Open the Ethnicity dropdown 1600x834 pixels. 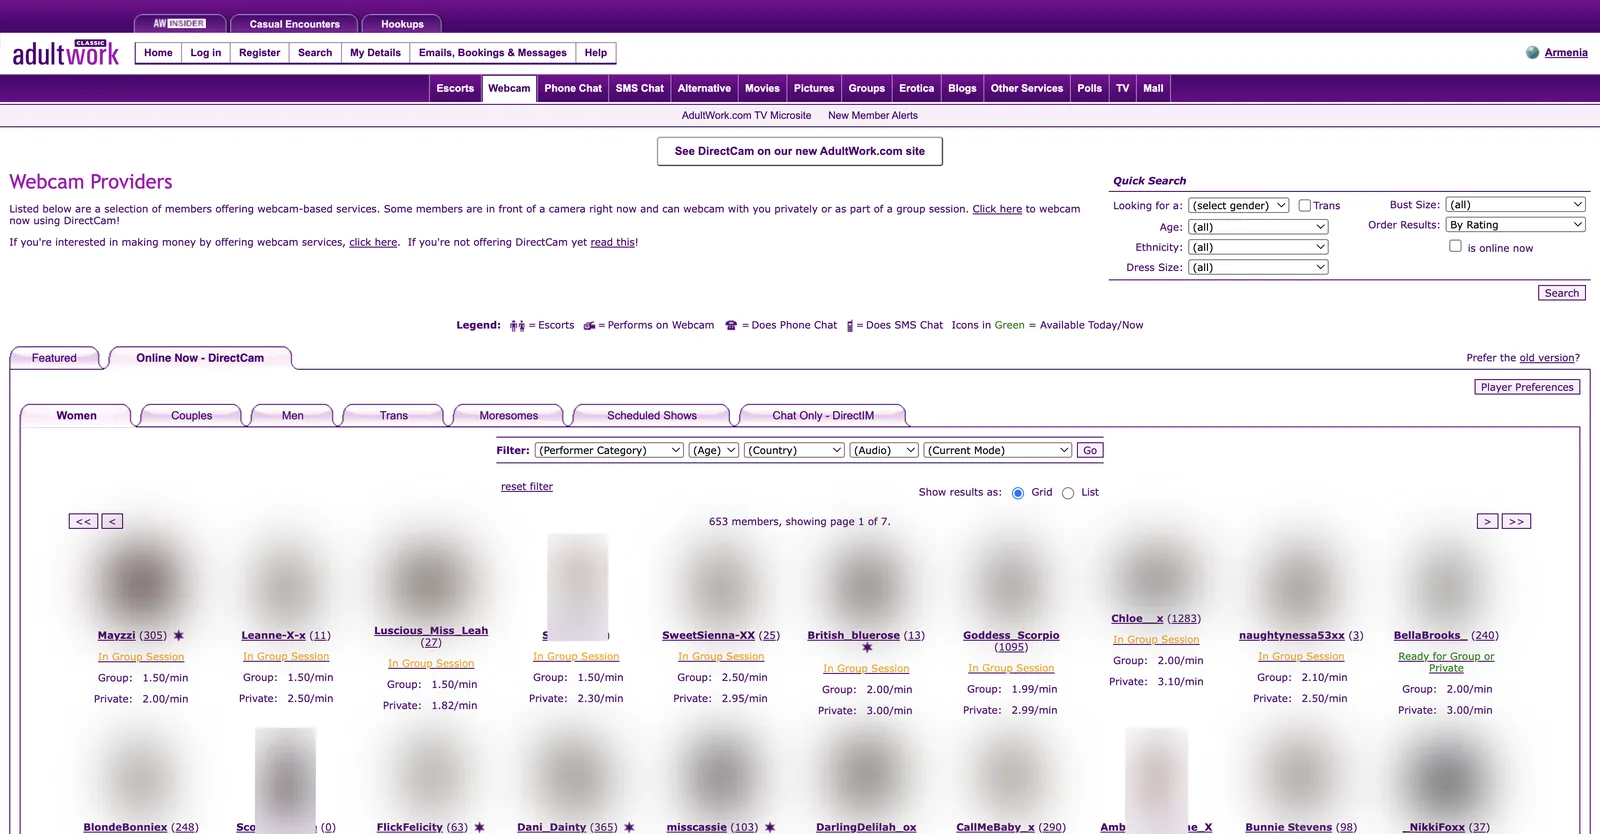point(1258,247)
